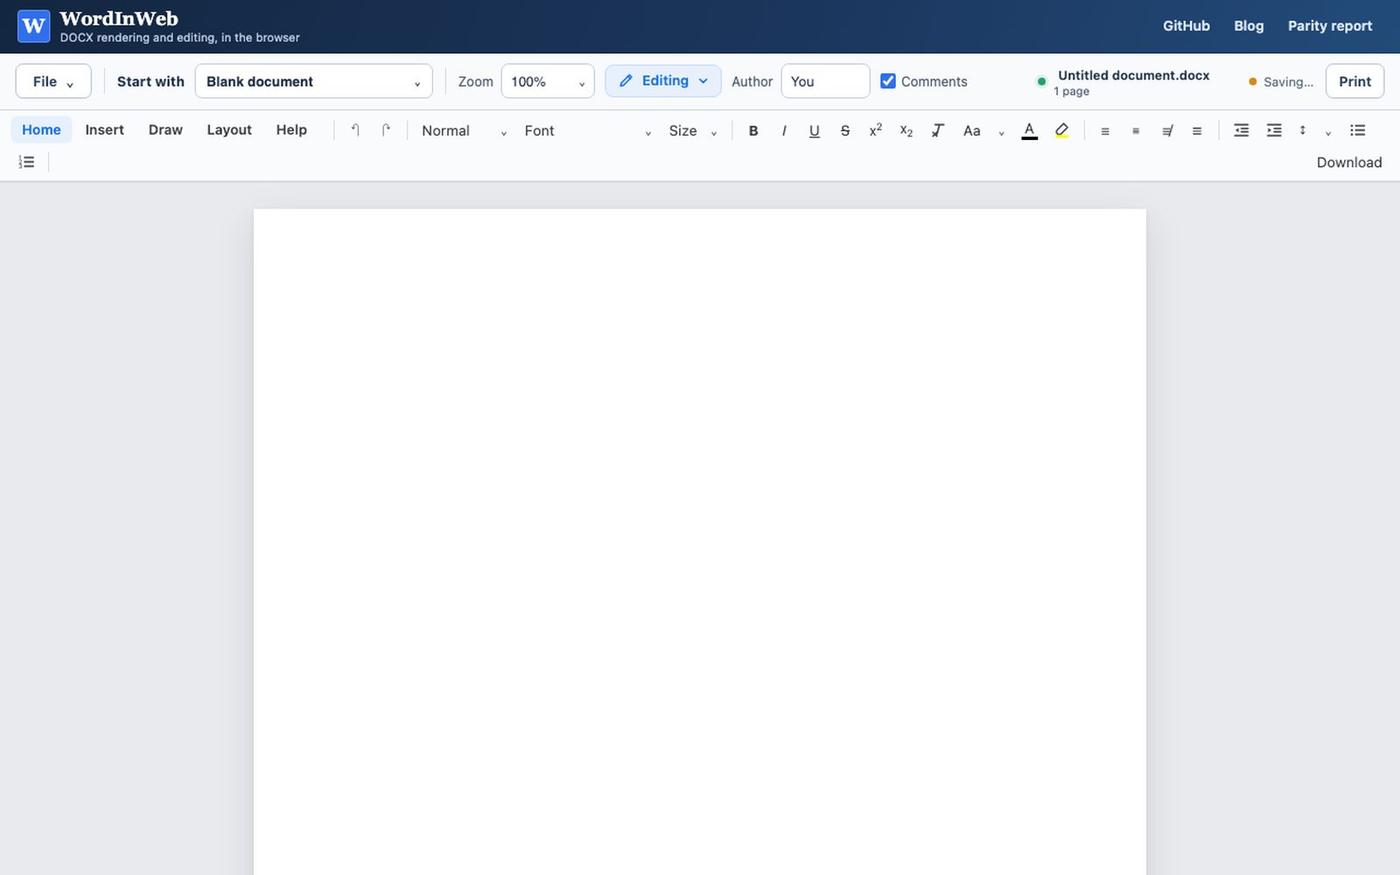The height and width of the screenshot is (875, 1400).
Task: Open the Blog link
Action: tap(1249, 26)
